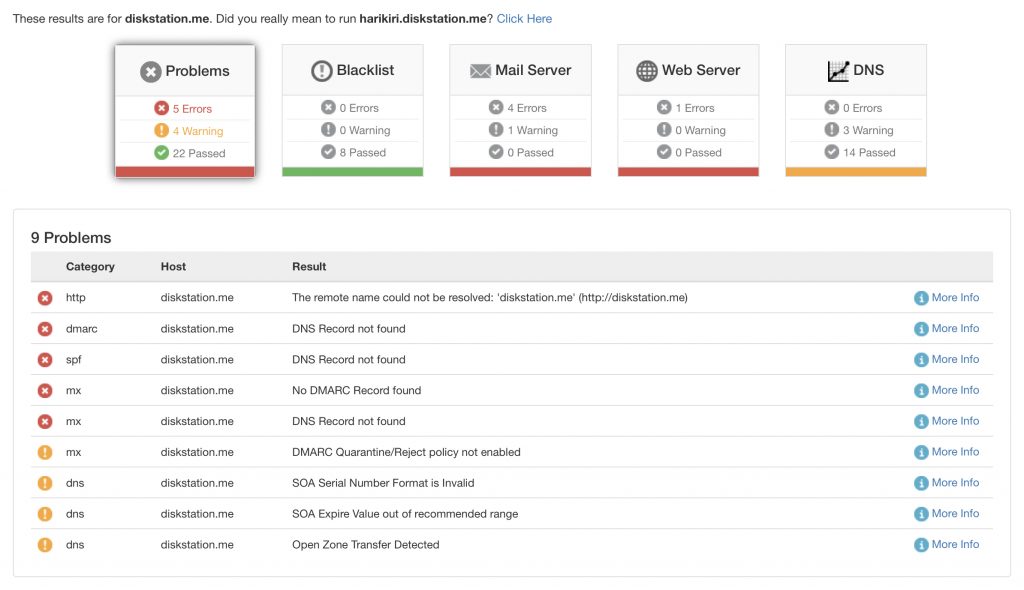Click info icon beside spf More Info
This screenshot has width=1024, height=590.
(x=921, y=360)
